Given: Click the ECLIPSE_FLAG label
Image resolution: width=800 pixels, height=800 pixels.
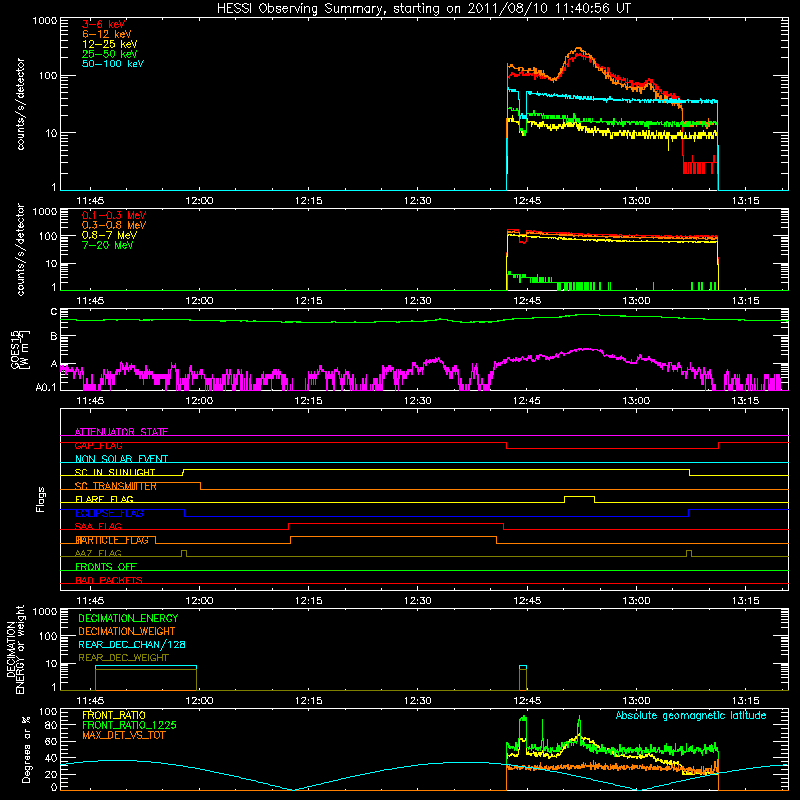Looking at the screenshot, I should (x=109, y=513).
